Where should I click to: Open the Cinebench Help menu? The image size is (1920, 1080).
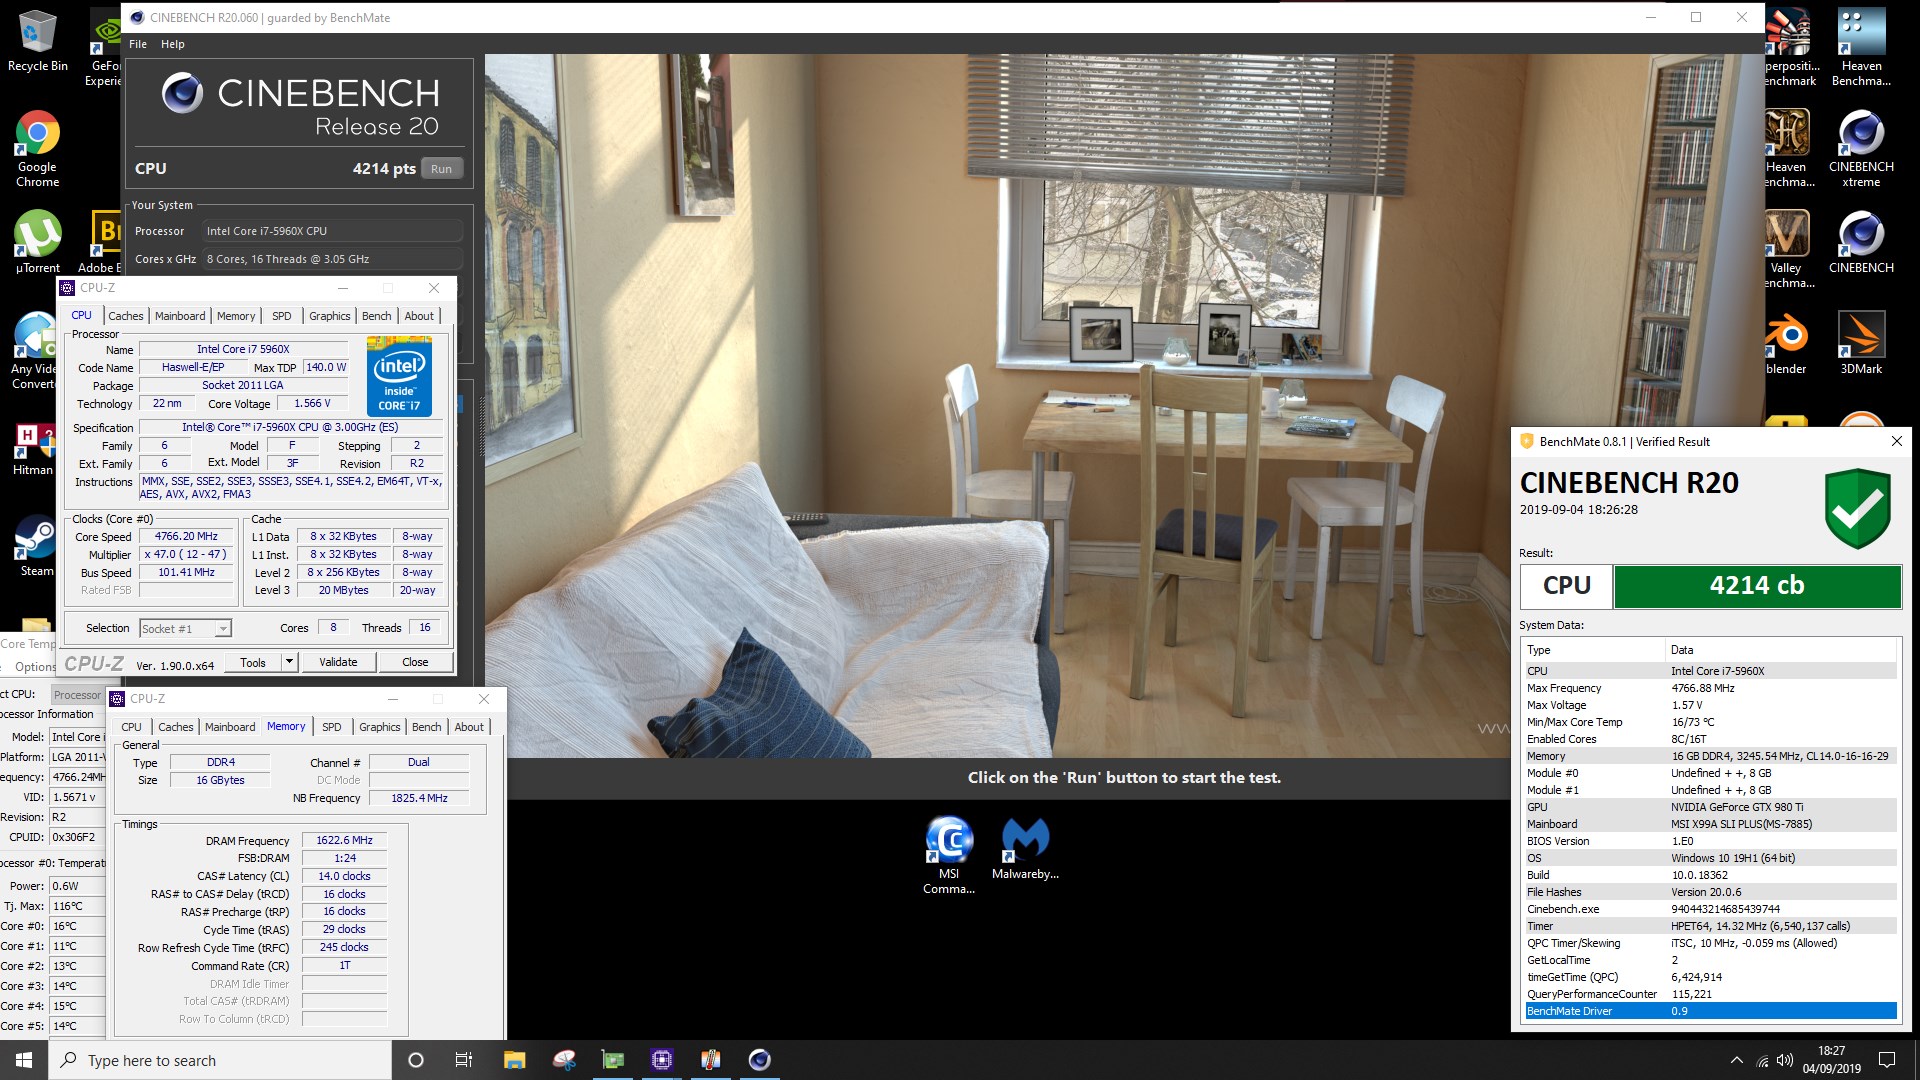point(173,44)
